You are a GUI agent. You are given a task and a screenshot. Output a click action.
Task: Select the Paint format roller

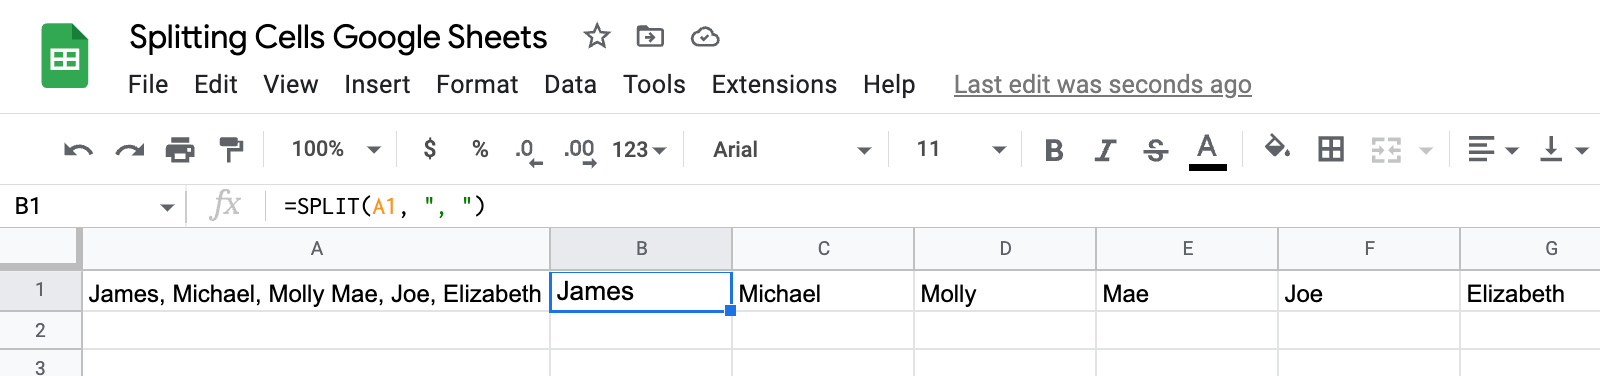tap(231, 150)
